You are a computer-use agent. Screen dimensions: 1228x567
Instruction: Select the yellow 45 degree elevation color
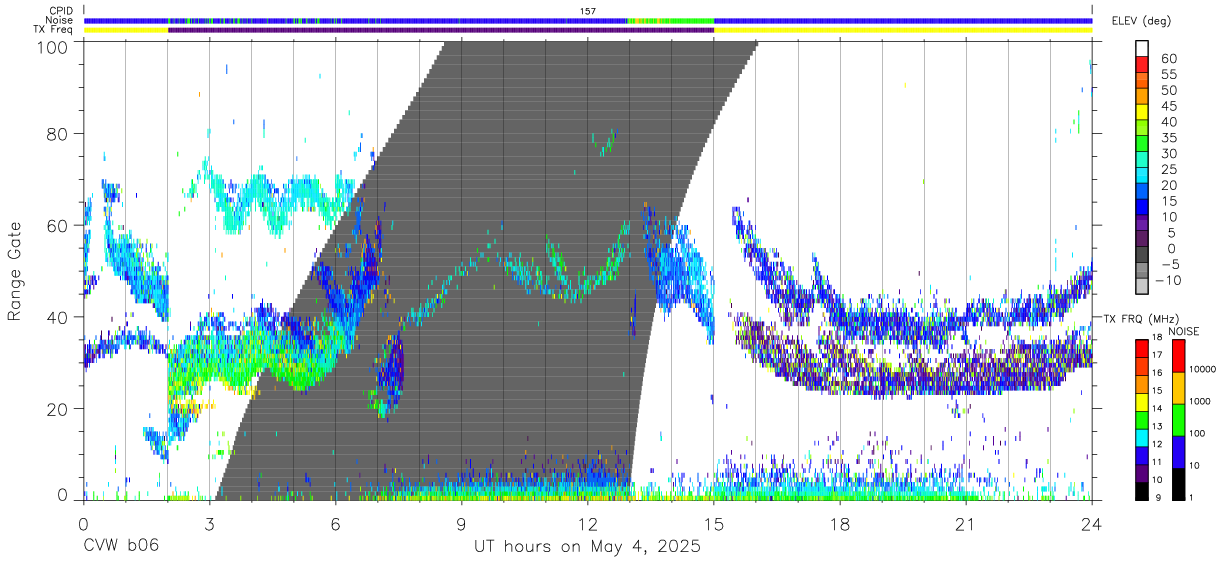pos(1142,112)
